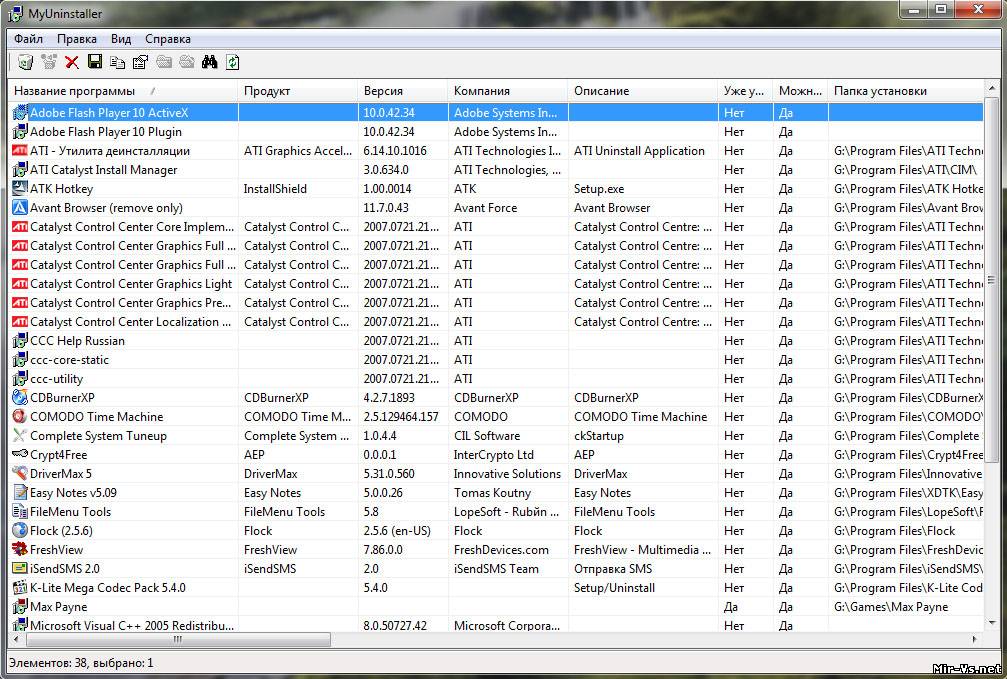Click the version cell 2.5.129464.157

coord(401,416)
